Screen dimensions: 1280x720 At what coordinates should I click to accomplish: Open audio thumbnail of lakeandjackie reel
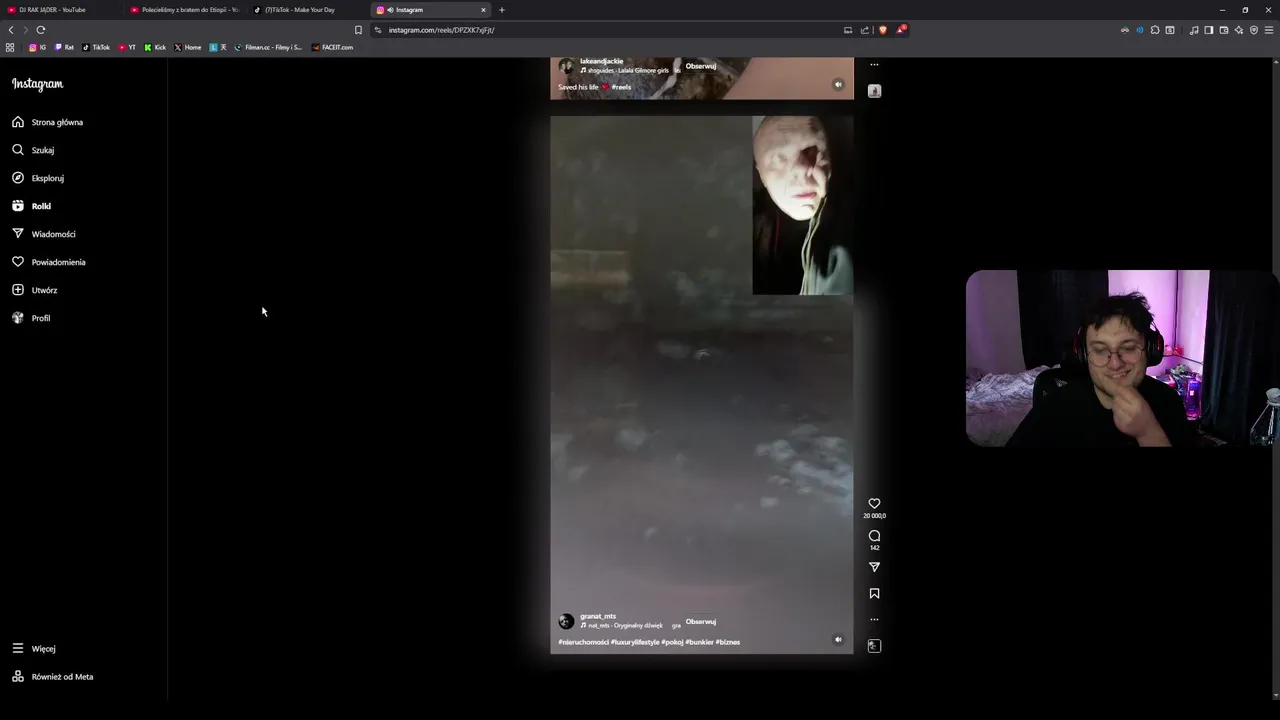point(874,91)
